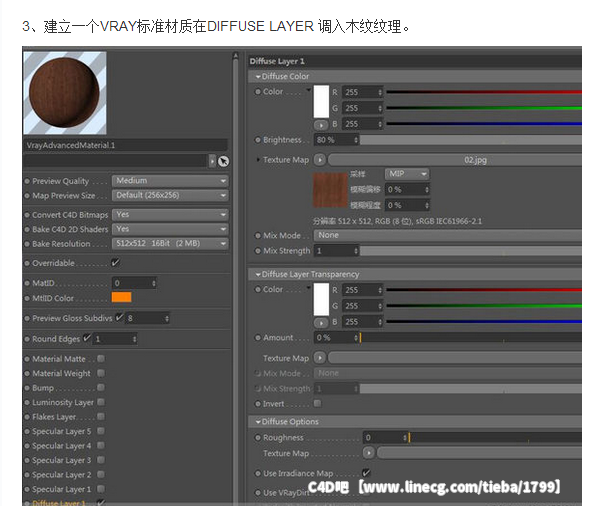Open the Roughness Texture Map arrow button
Screen dimensions: 594x506
point(369,452)
